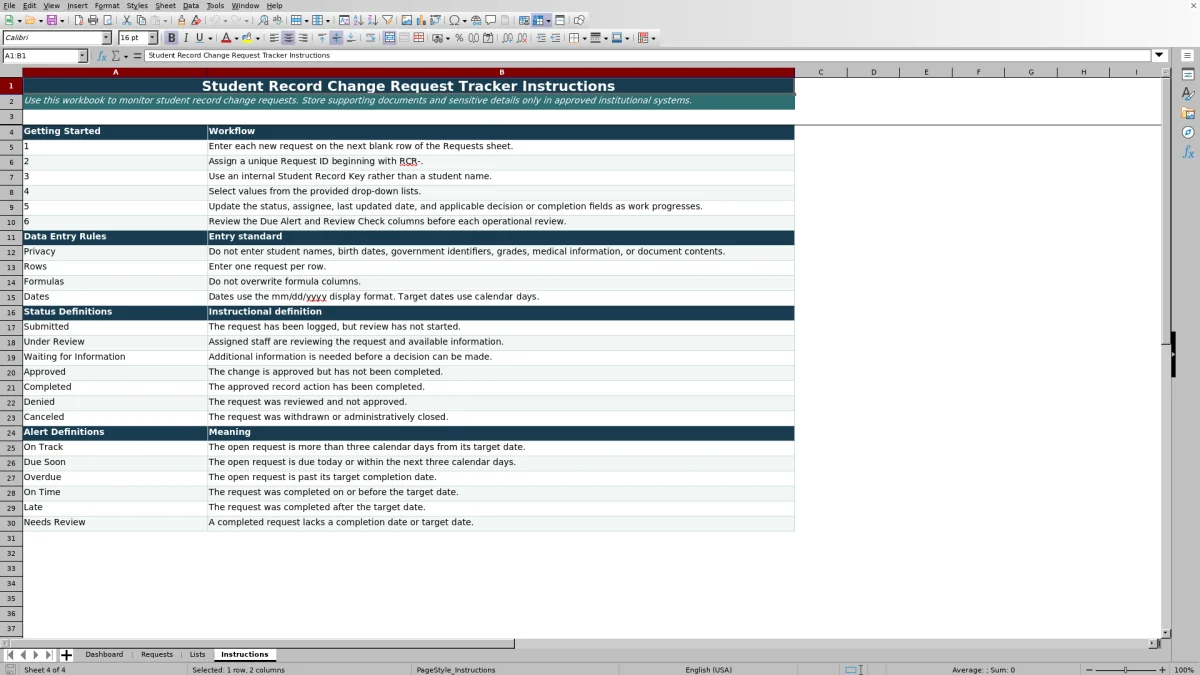Click the Format as Percent icon
Image resolution: width=1200 pixels, height=675 pixels.
point(459,38)
